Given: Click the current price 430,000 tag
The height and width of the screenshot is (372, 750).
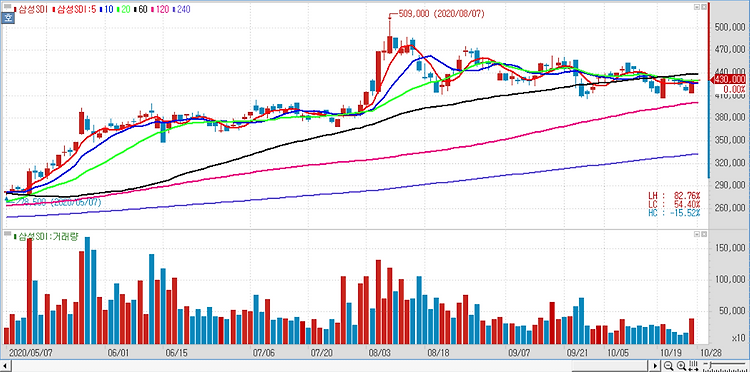Looking at the screenshot, I should pyautogui.click(x=729, y=80).
